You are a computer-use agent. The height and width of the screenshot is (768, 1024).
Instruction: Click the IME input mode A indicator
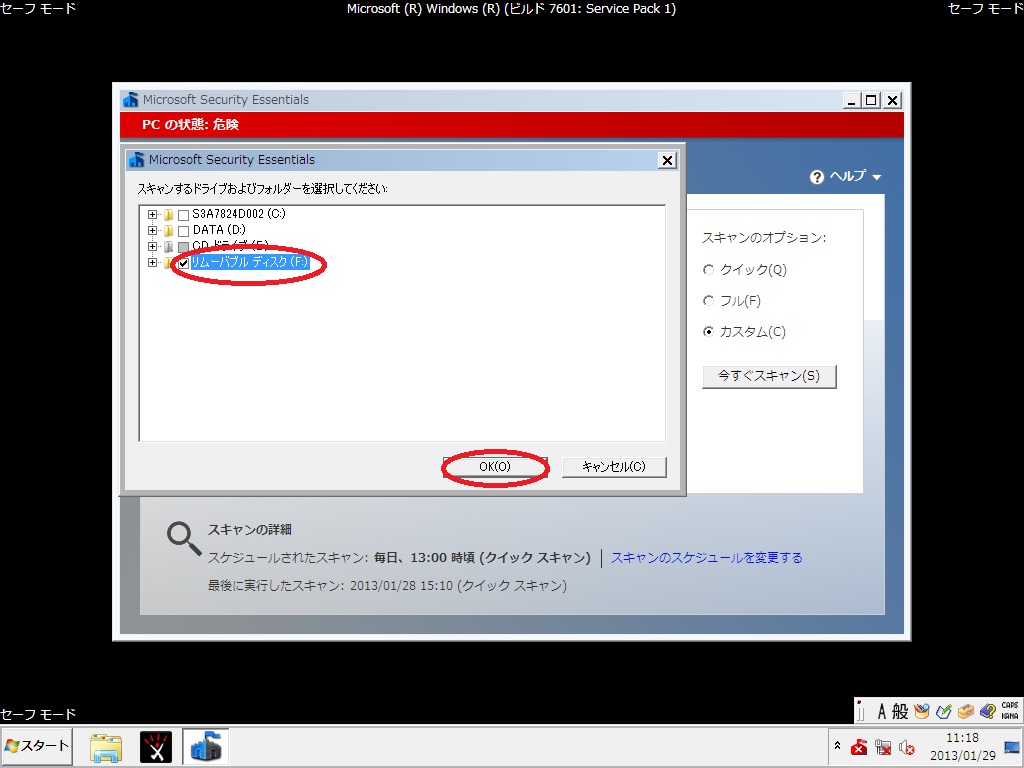point(882,711)
